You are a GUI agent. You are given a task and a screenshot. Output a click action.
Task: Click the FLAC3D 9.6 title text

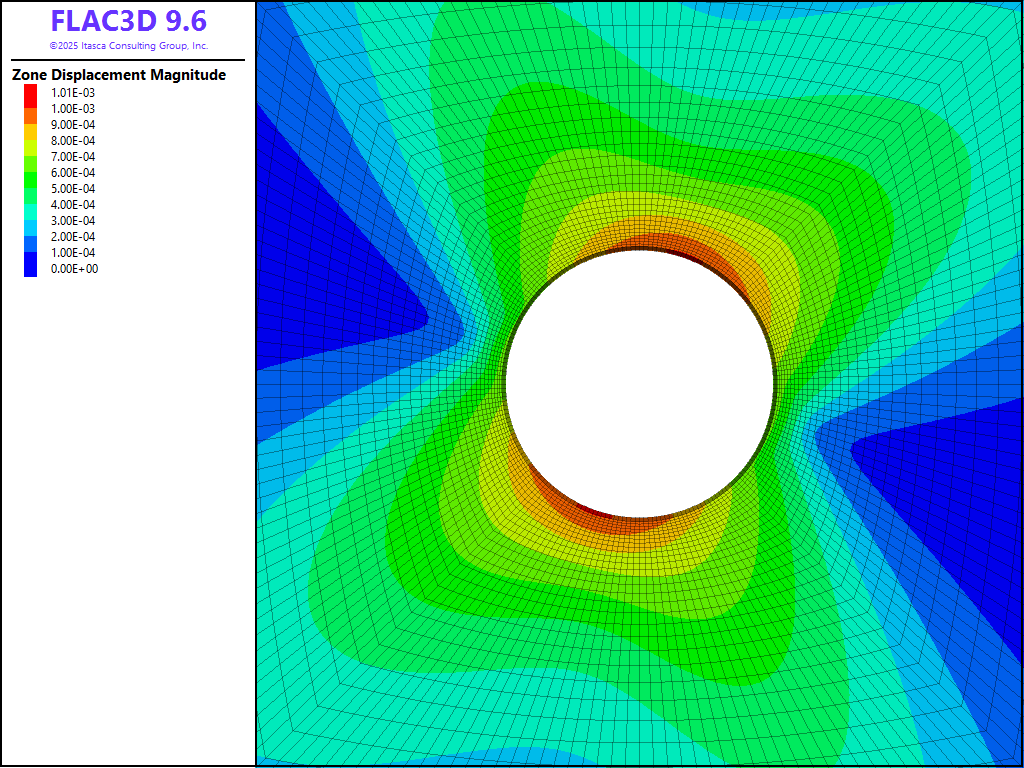[128, 21]
